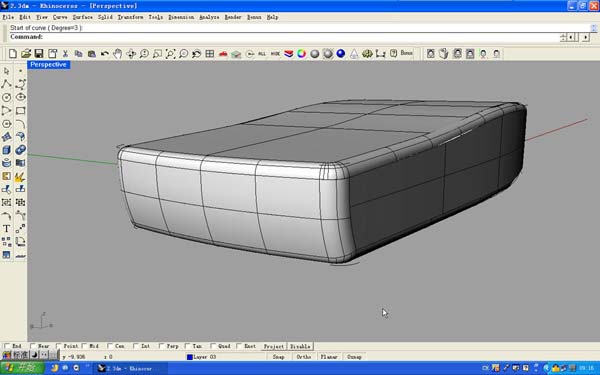Expand command history scroll arrow
This screenshot has width=600, height=375.
pyautogui.click(x=593, y=28)
